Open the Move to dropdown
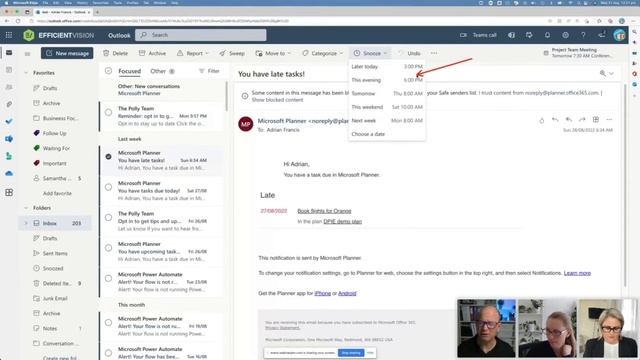Image resolution: width=640 pixels, height=360 pixels. [x=273, y=53]
